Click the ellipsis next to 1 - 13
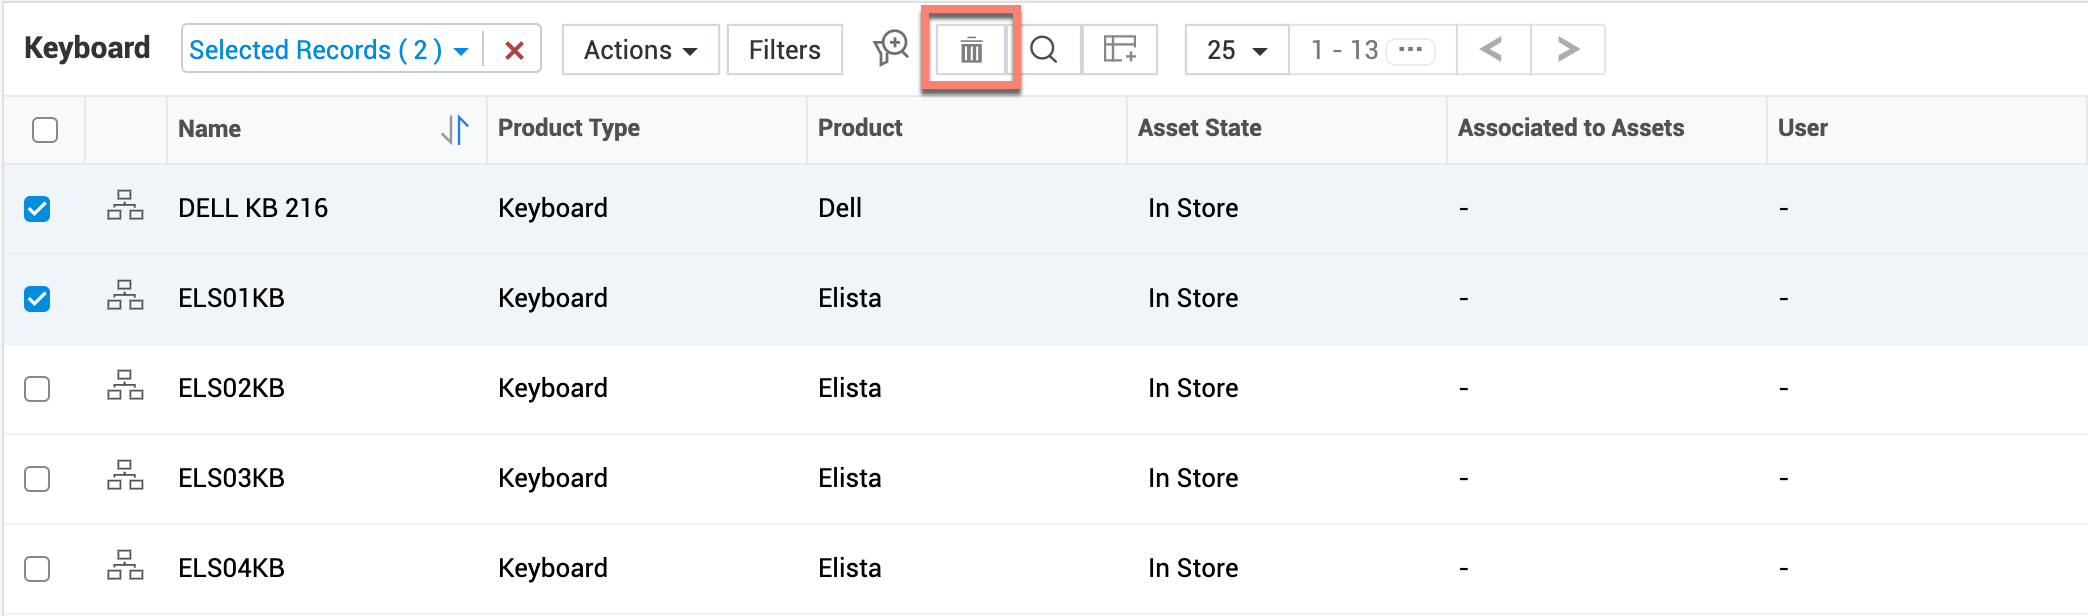Screen dimensions: 2088x616 (x=1410, y=50)
